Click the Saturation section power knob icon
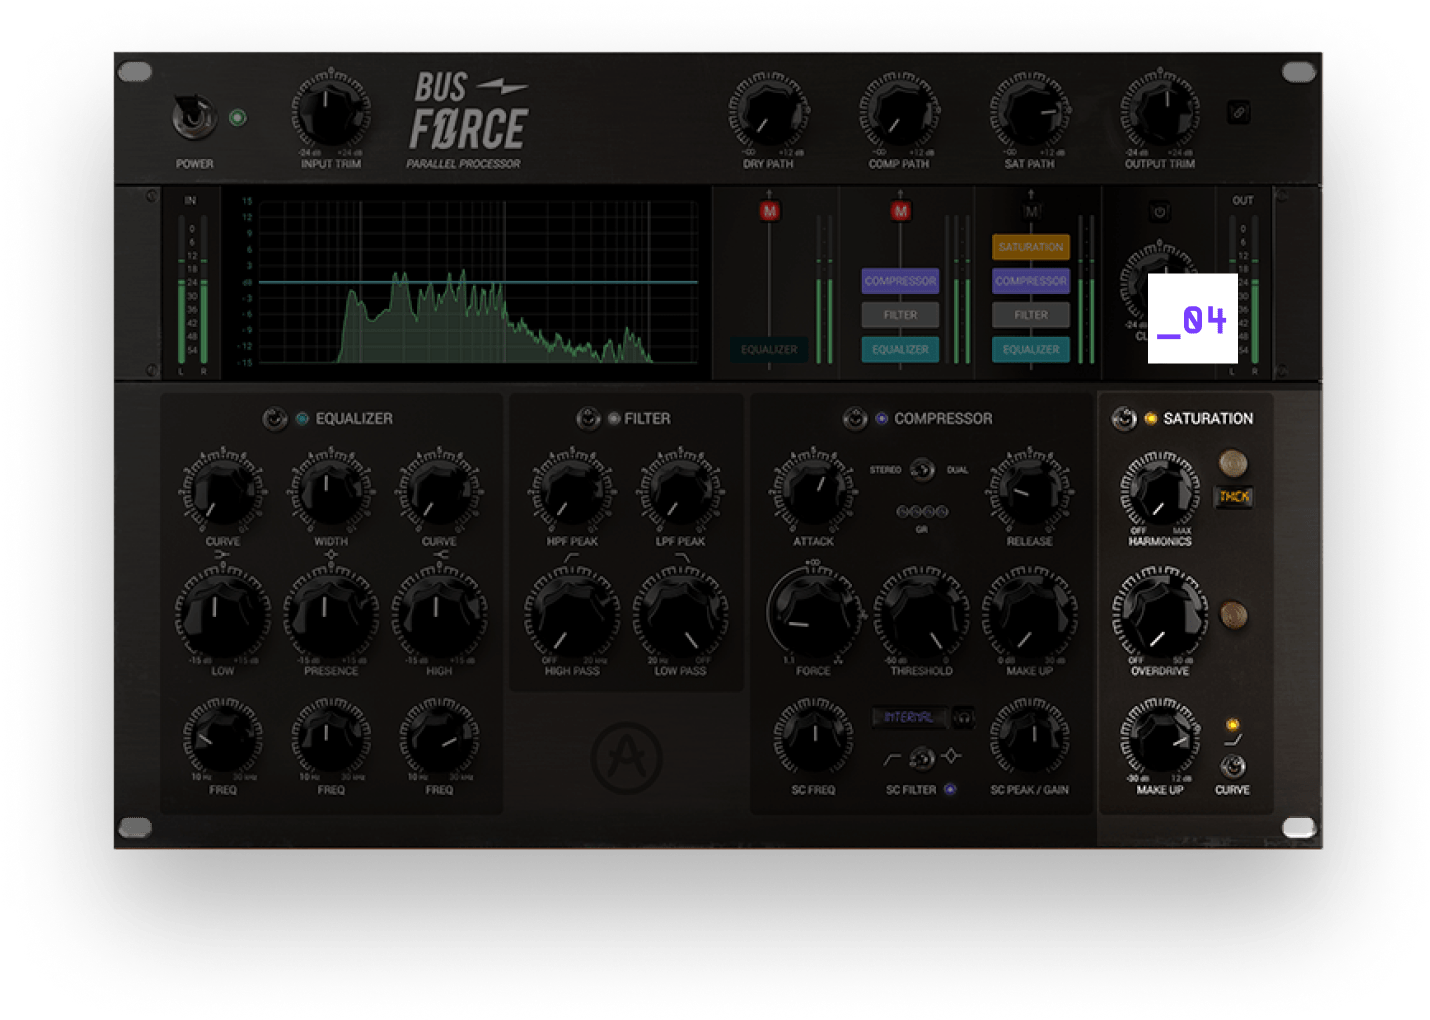 tap(1124, 419)
